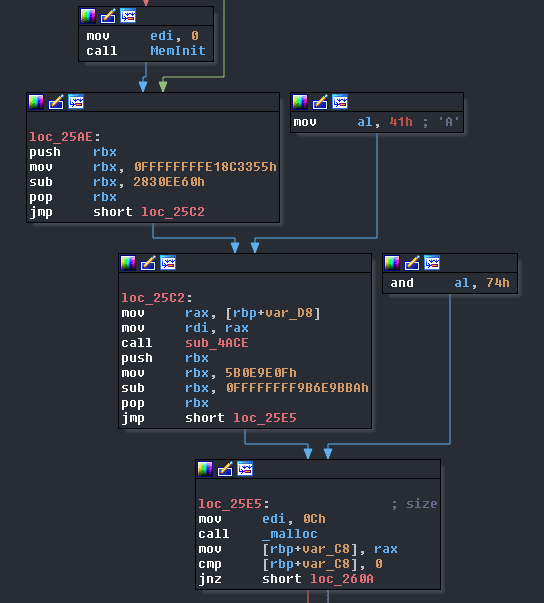
Task: Click 'pop rbx' in loc_25C2 block
Action: (165, 403)
